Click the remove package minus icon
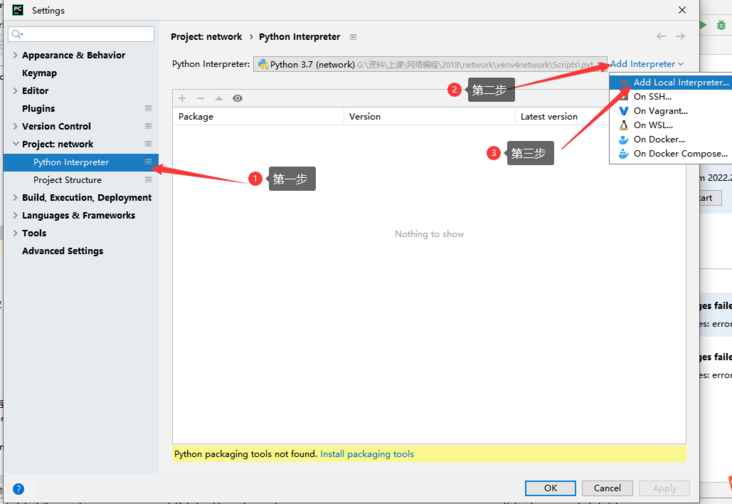The width and height of the screenshot is (732, 504). click(200, 98)
